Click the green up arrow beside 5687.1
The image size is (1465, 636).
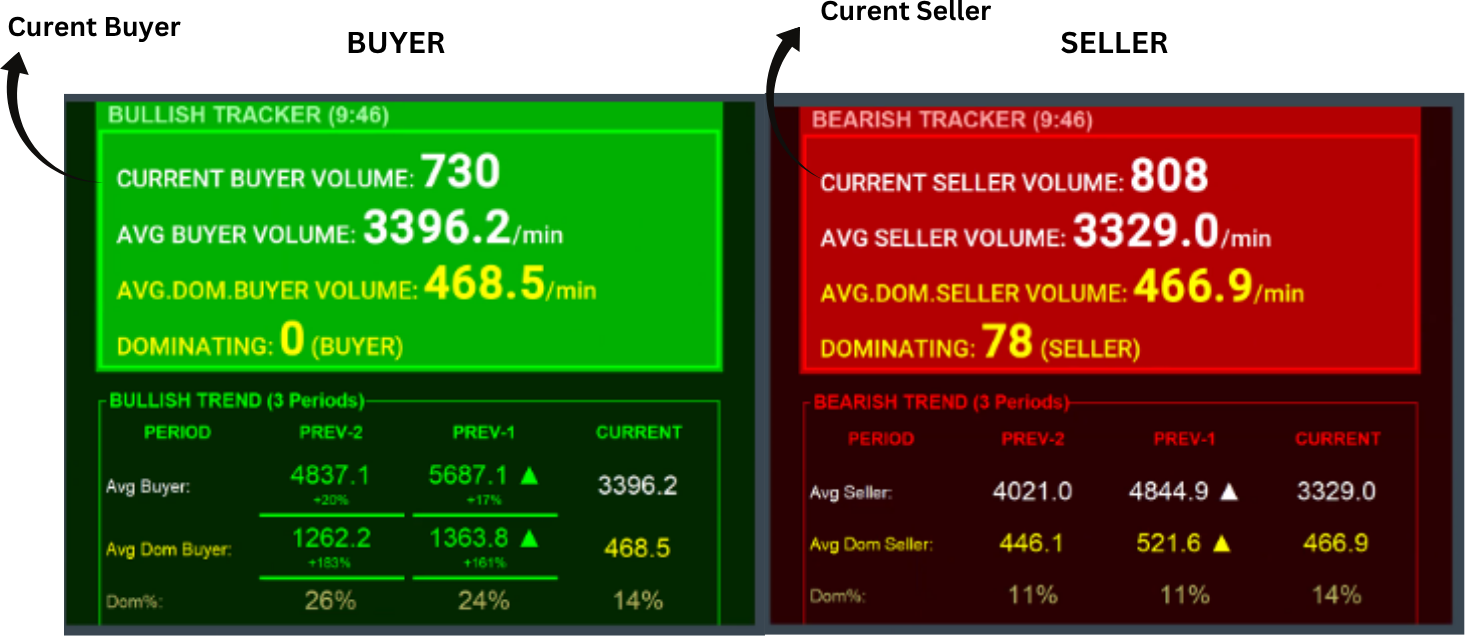(529, 476)
